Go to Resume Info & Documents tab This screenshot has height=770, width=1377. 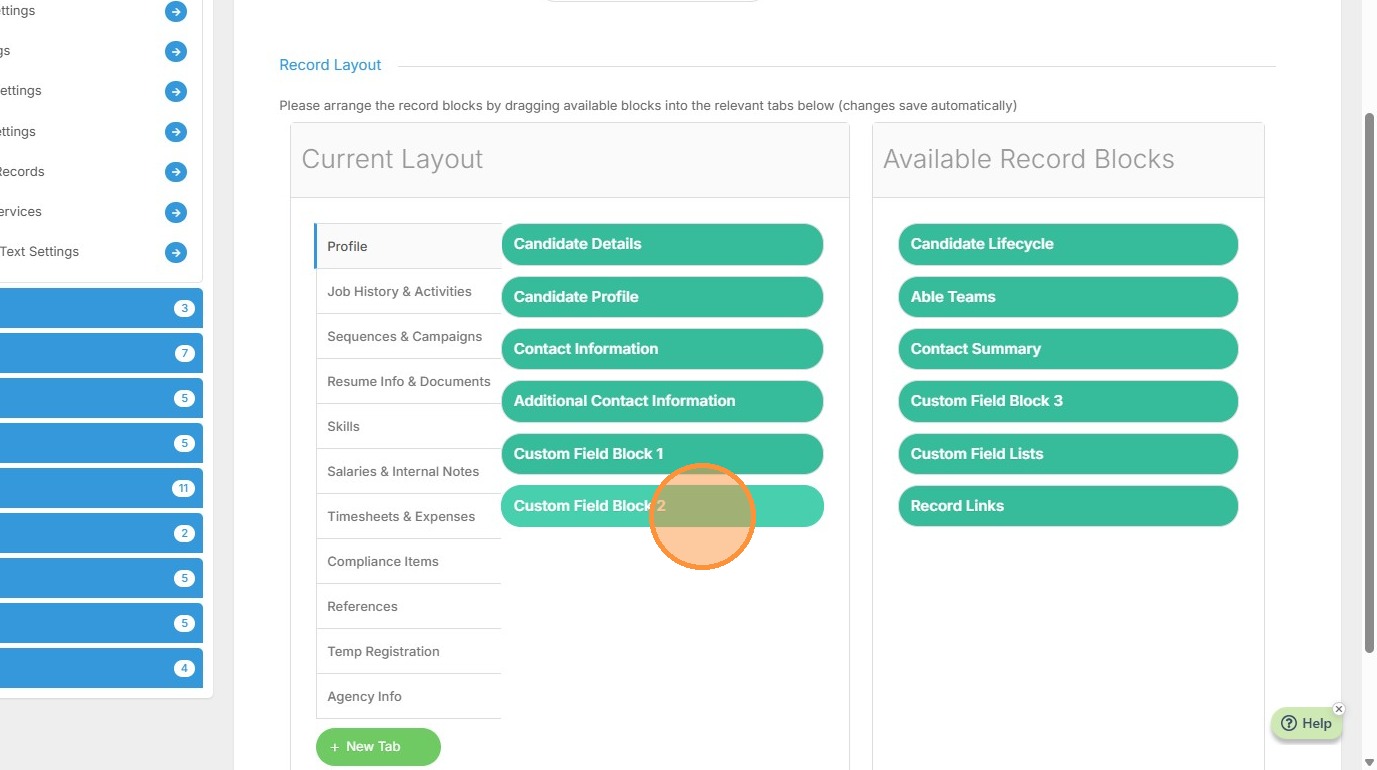408,381
